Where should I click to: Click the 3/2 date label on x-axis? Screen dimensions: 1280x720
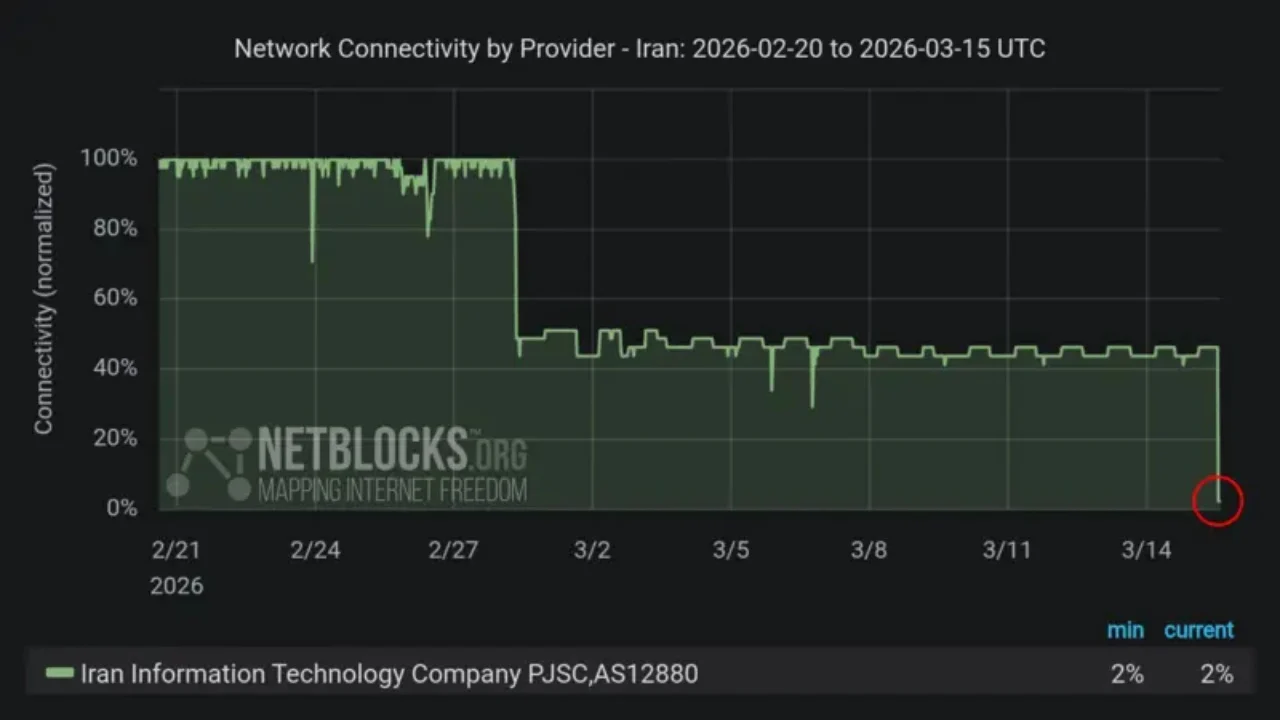pos(592,550)
